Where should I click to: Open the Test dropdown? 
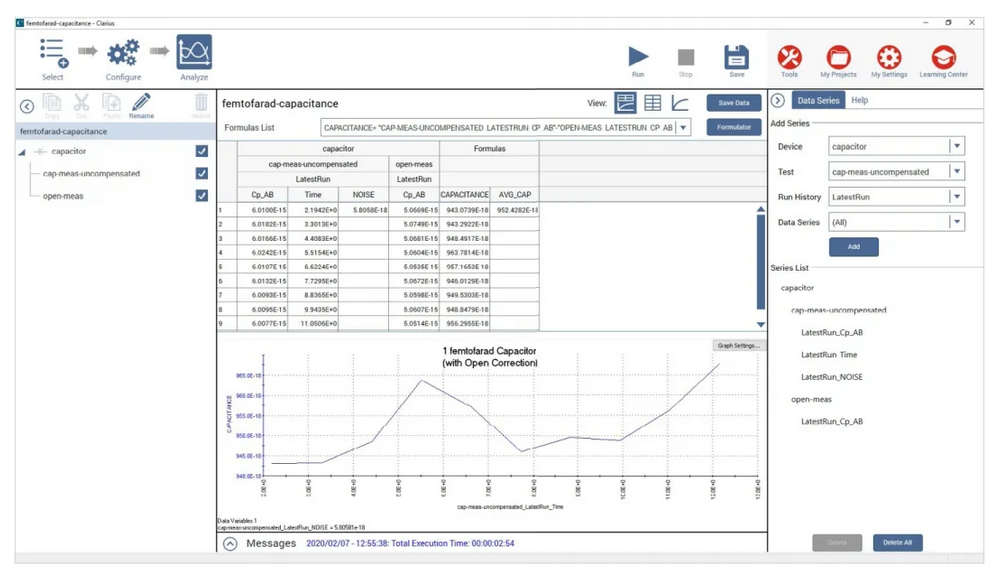(x=957, y=172)
